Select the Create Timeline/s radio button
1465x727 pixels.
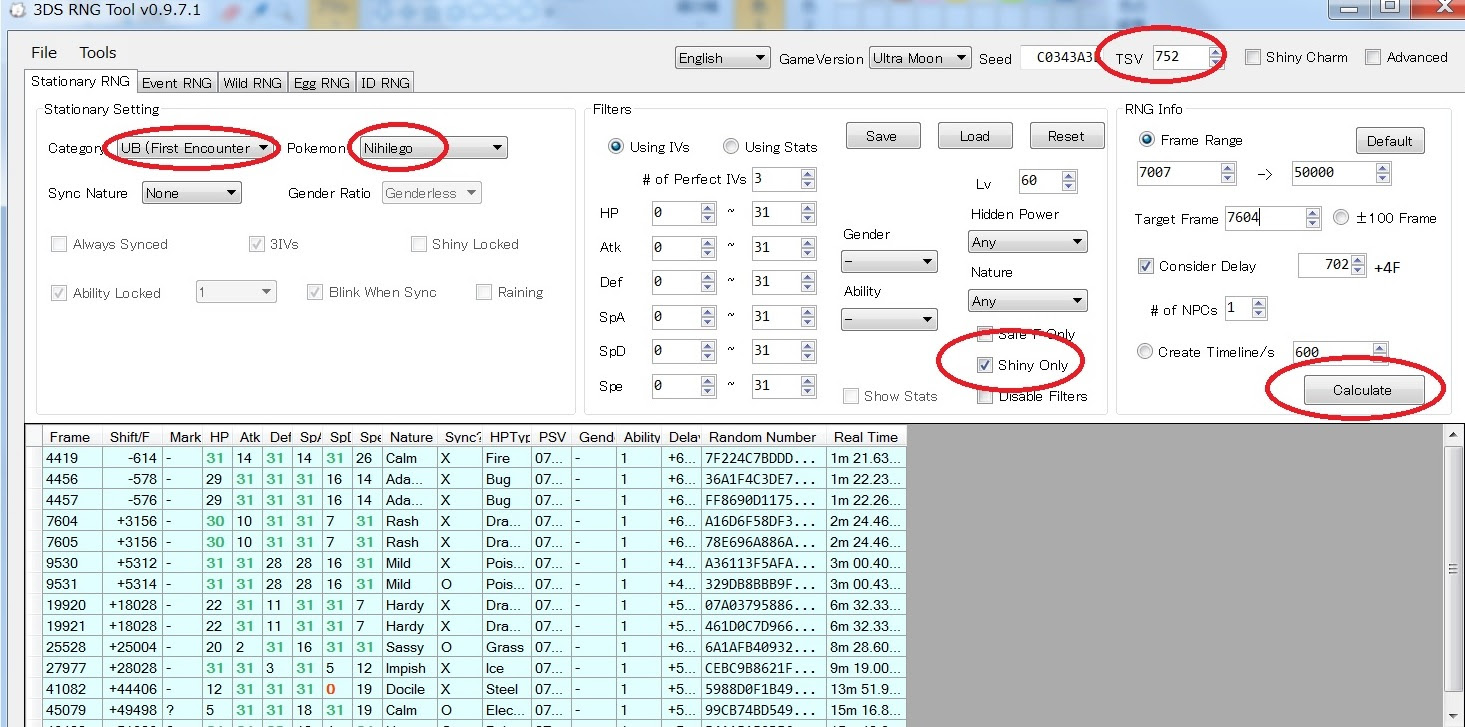click(1146, 351)
